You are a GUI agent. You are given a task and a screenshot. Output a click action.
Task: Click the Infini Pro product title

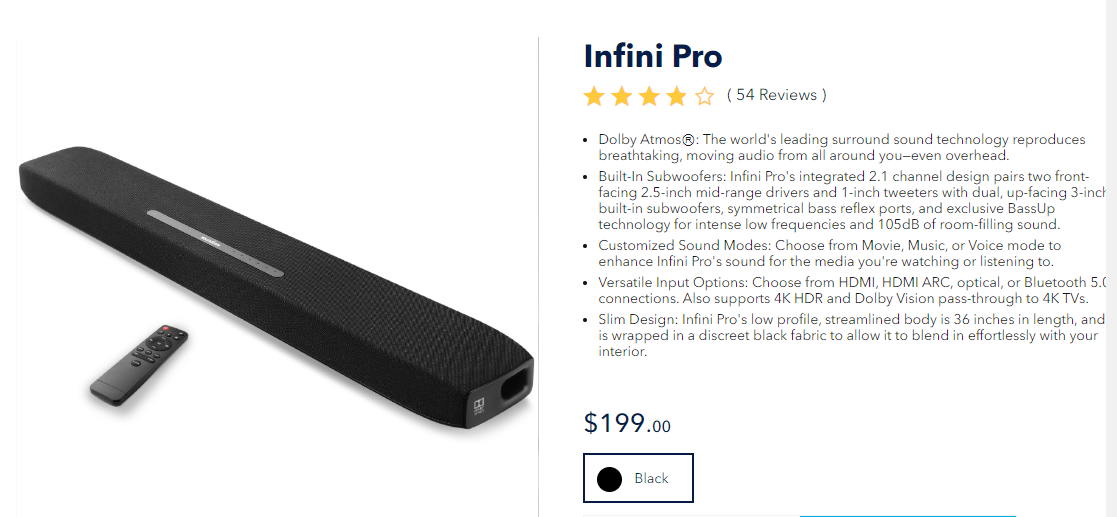click(652, 56)
